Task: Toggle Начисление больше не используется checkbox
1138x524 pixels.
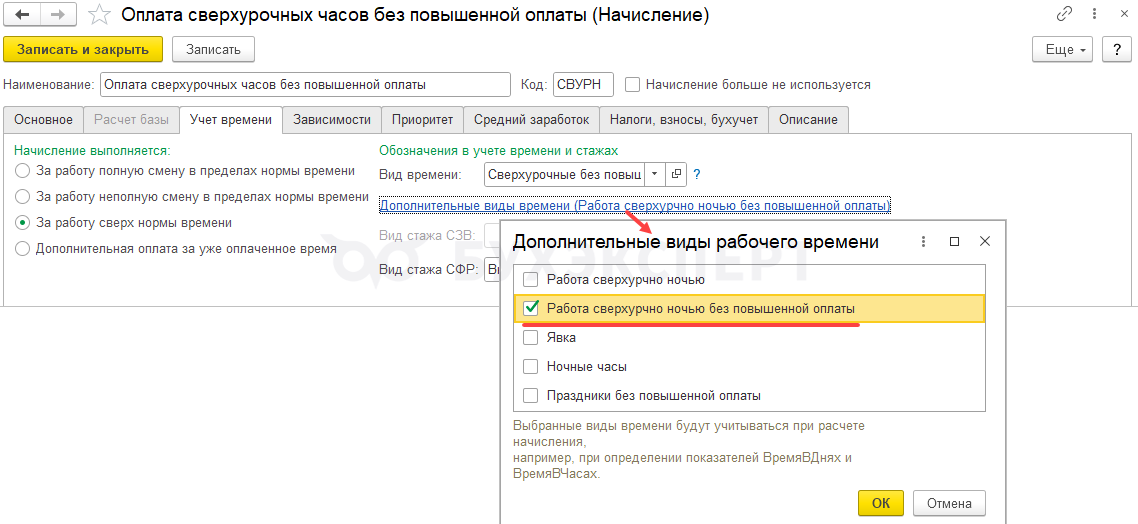Action: pyautogui.click(x=633, y=84)
